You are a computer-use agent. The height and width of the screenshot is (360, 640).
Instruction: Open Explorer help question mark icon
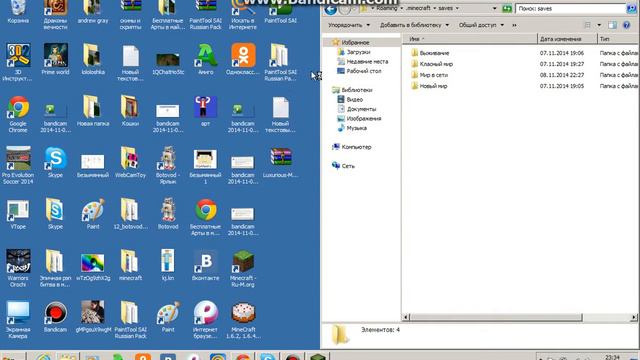click(627, 25)
